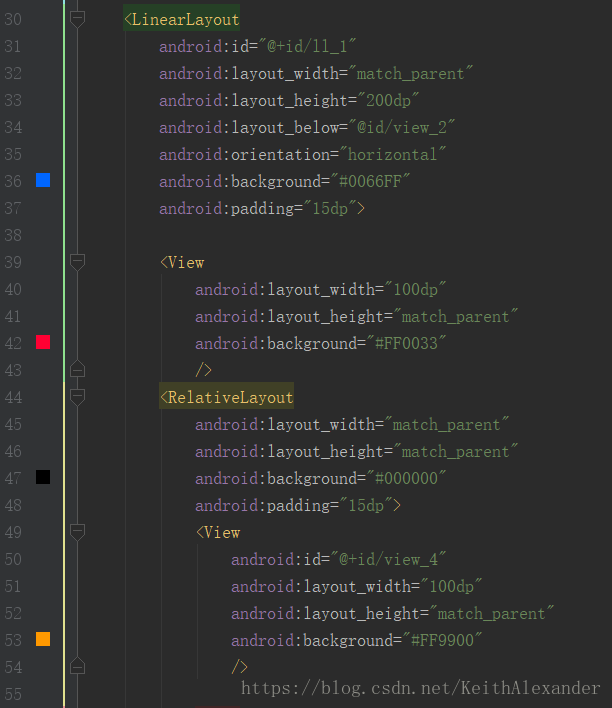This screenshot has width=612, height=708.
Task: Collapse the View tag fold on line 39
Action: 77,262
